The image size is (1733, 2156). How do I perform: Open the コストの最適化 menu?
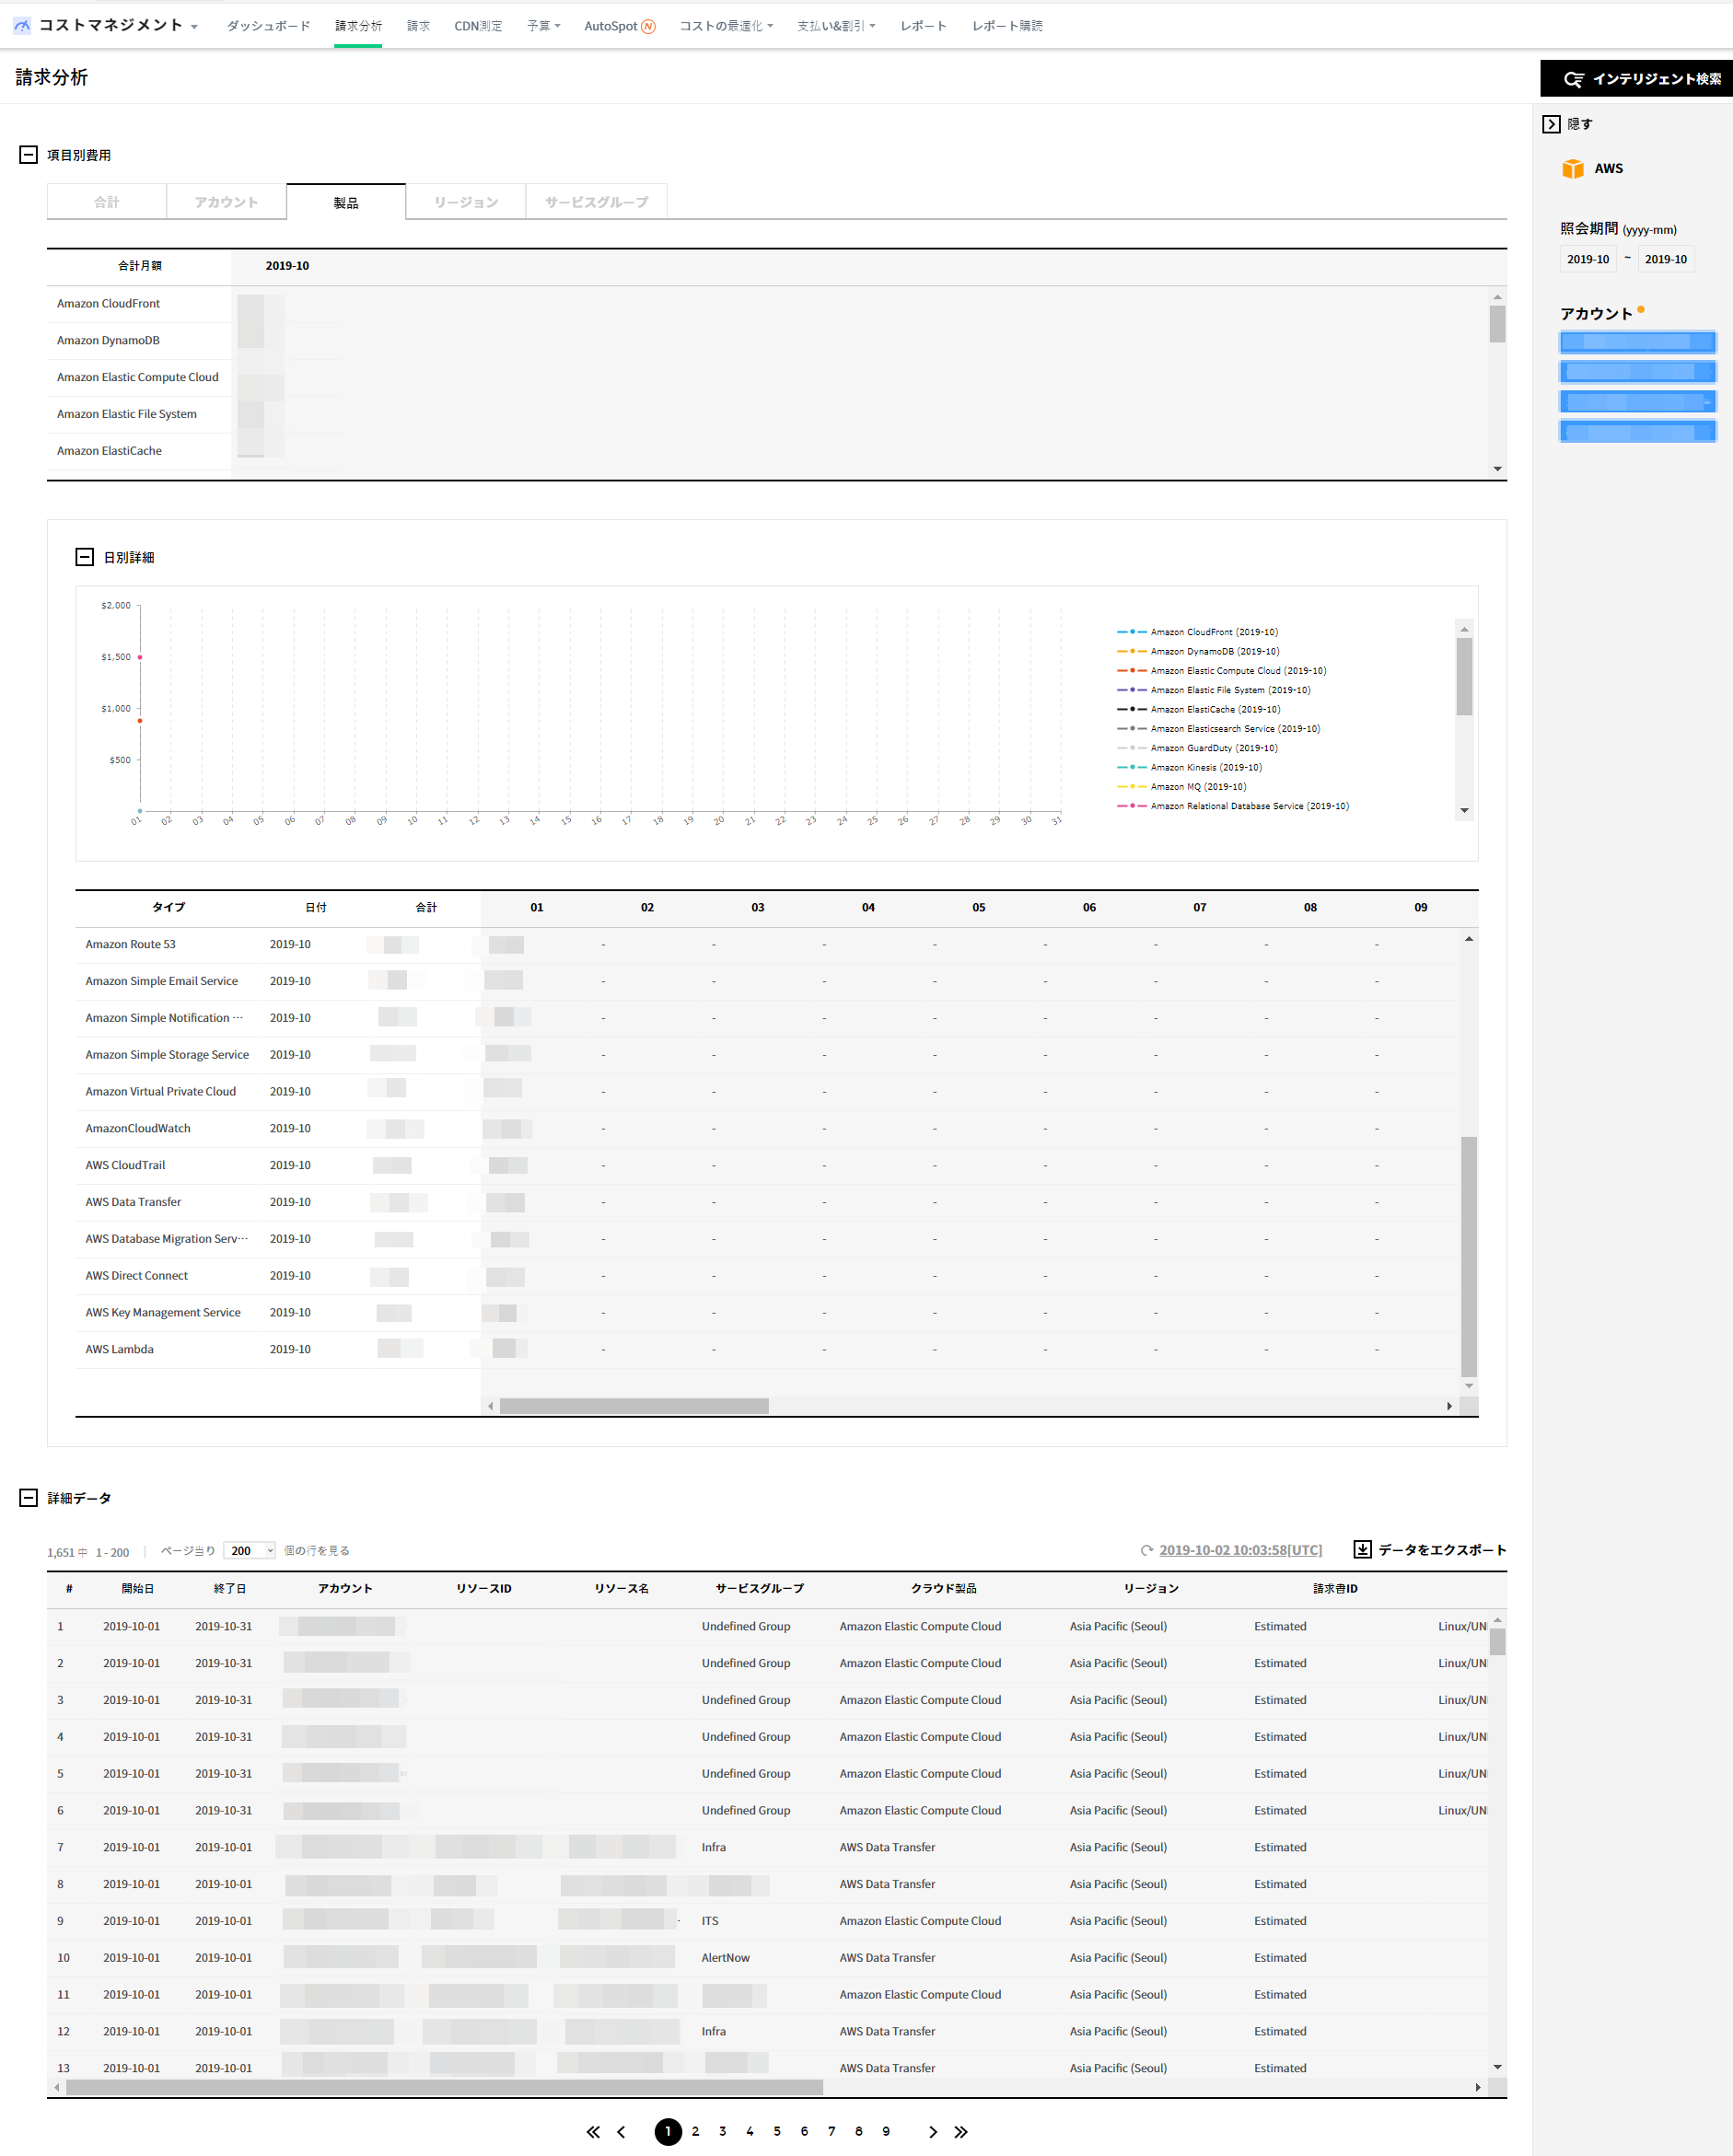click(x=726, y=26)
